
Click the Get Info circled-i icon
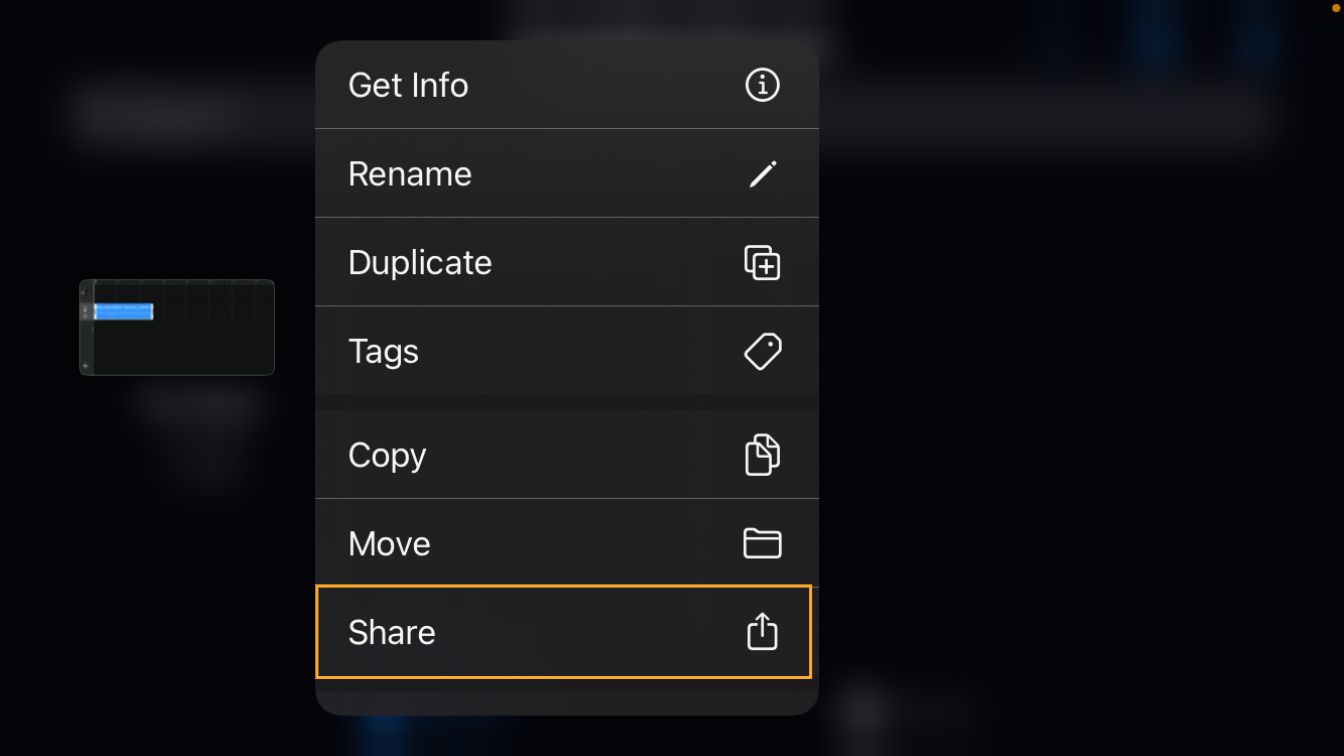[762, 85]
